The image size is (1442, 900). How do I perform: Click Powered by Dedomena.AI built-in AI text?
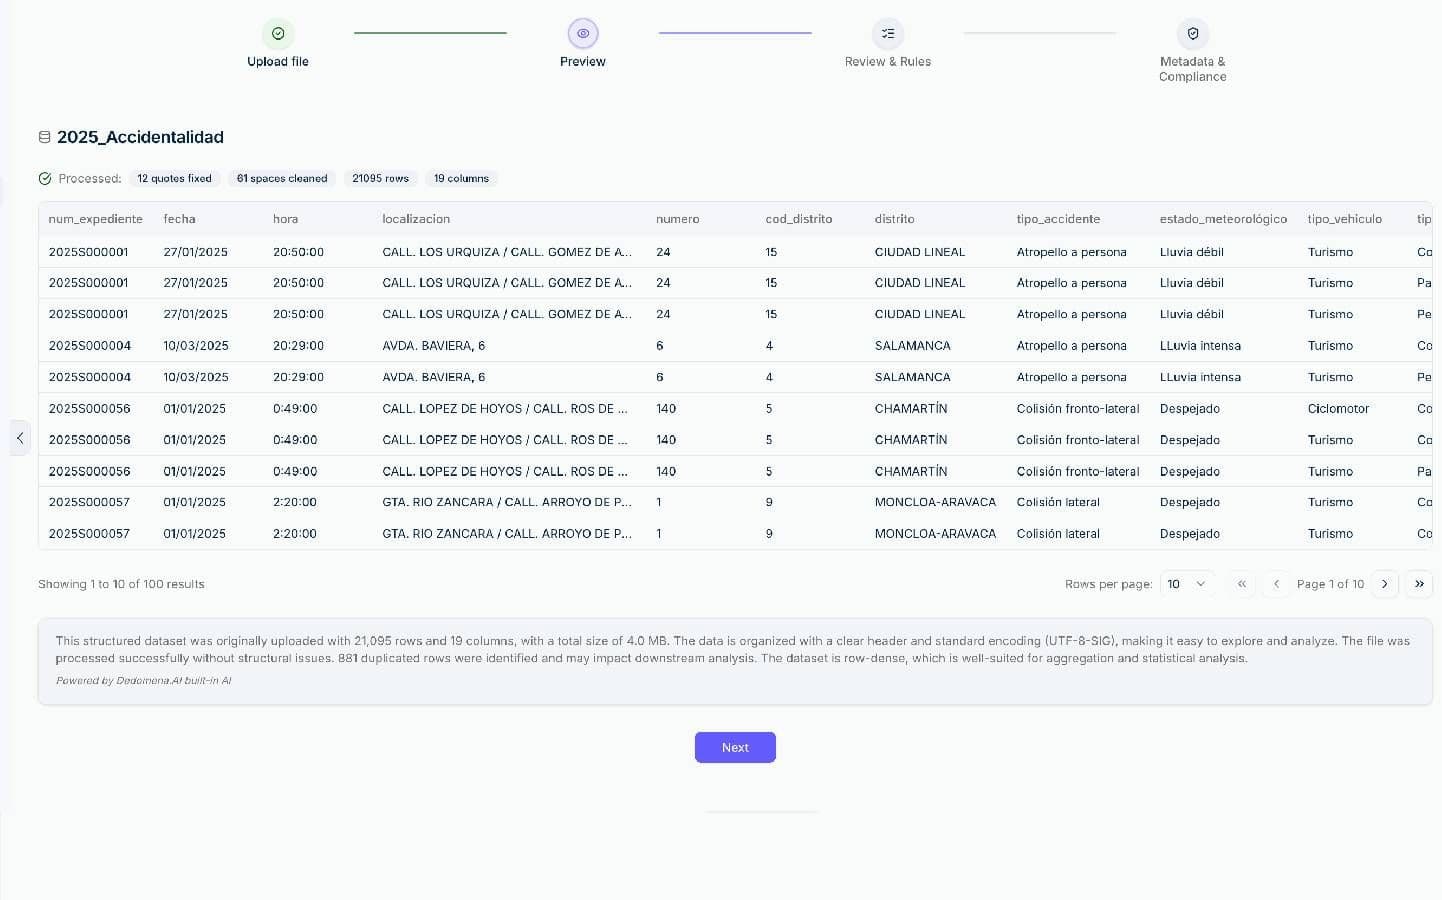pos(143,681)
